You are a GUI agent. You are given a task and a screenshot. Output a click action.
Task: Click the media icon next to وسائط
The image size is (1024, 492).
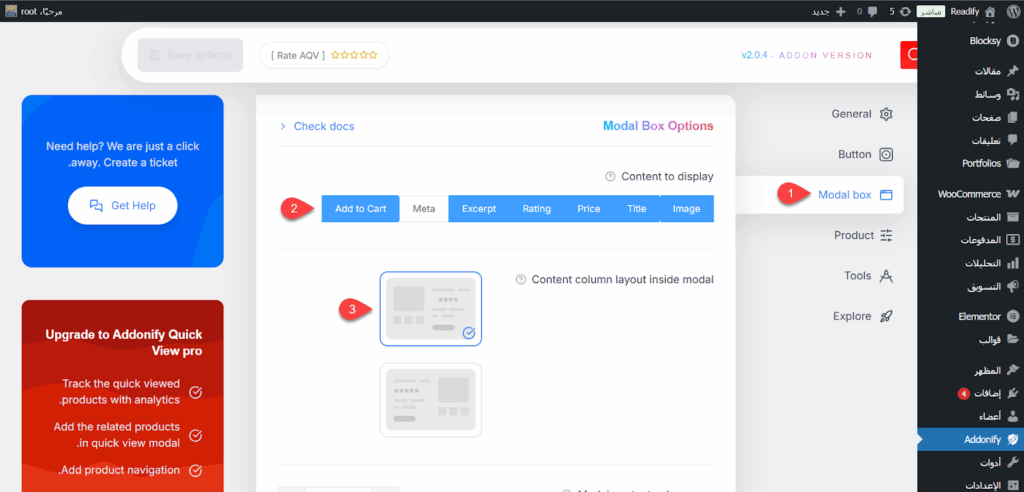pyautogui.click(x=1013, y=94)
